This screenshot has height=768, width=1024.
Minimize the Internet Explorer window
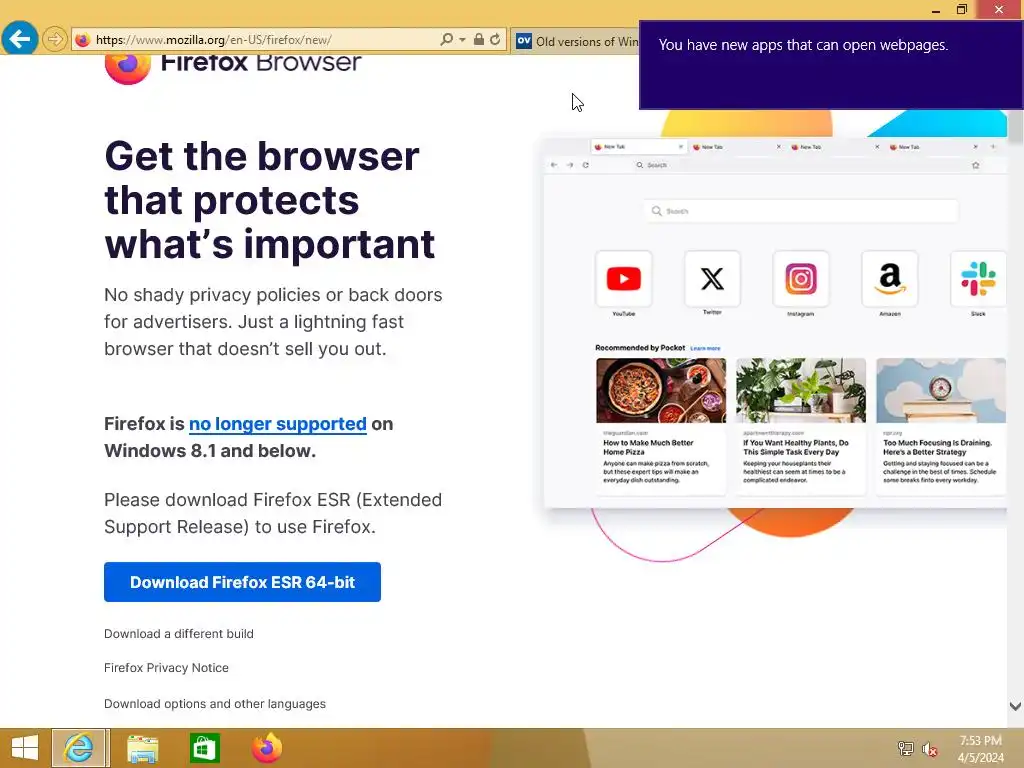(x=936, y=10)
